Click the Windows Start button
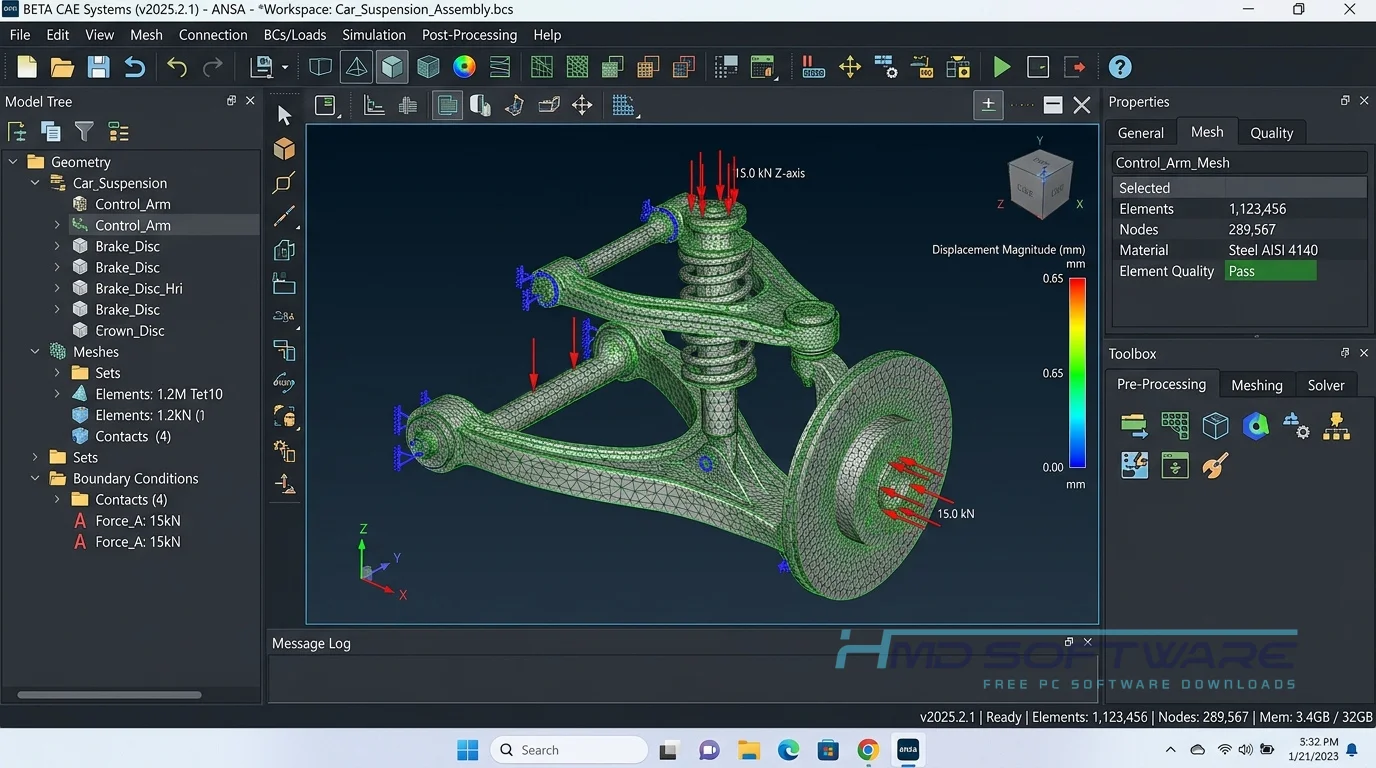Viewport: 1376px width, 768px height. (467, 749)
